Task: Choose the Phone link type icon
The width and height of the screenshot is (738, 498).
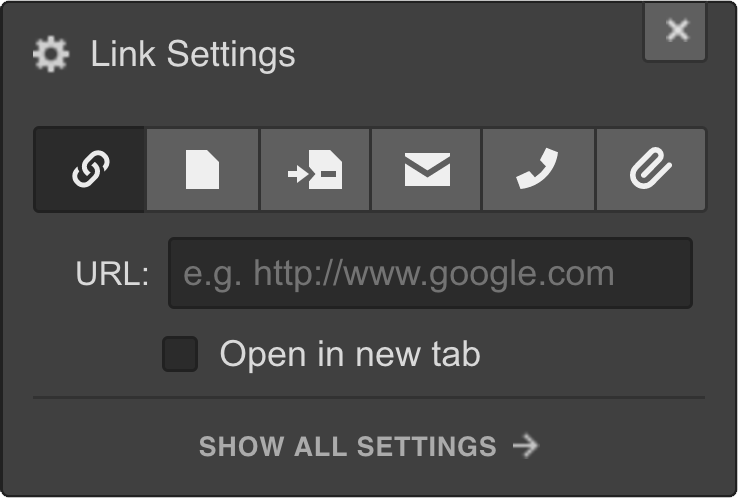Action: point(538,169)
